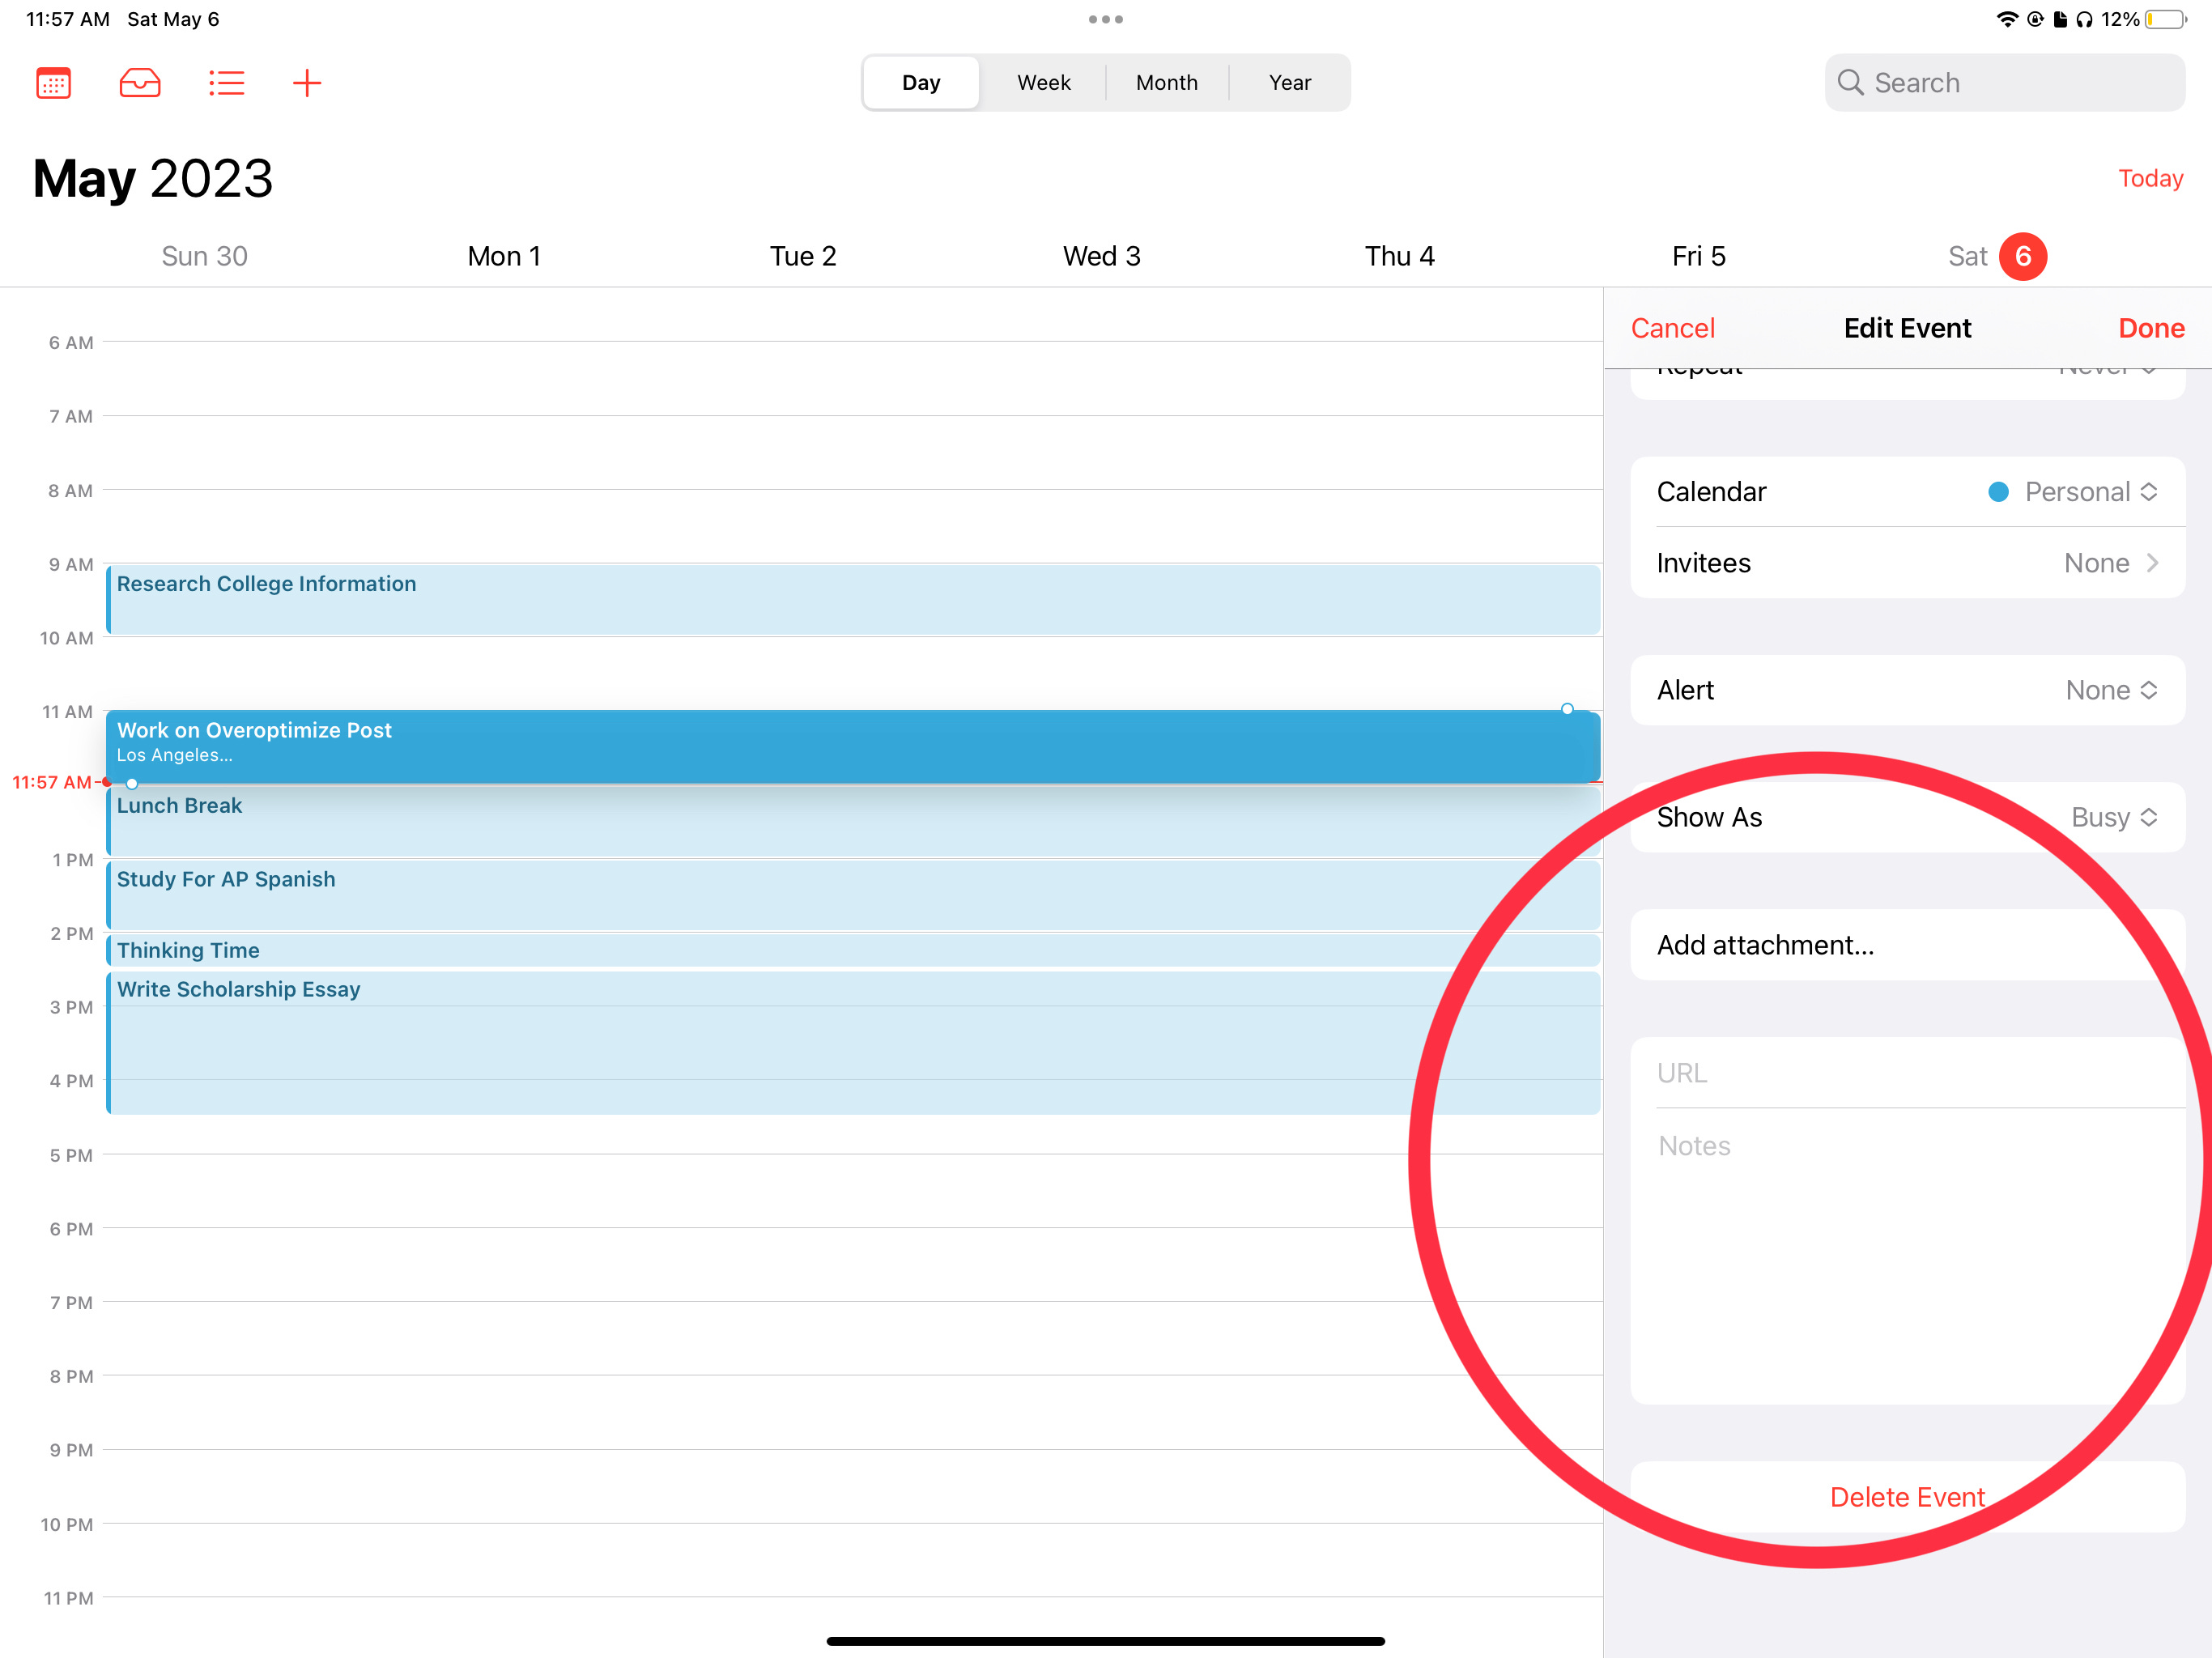Cancel editing the event

[1673, 328]
